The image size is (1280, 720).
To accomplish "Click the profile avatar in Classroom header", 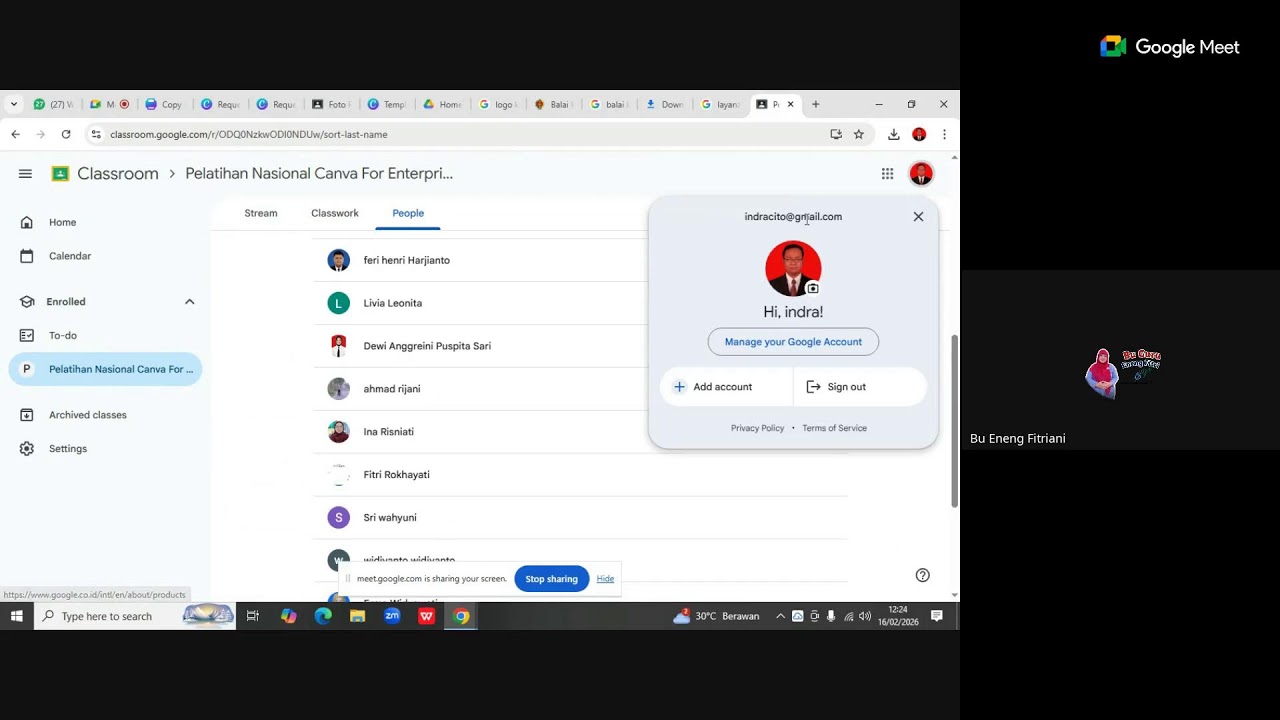I will coord(921,174).
